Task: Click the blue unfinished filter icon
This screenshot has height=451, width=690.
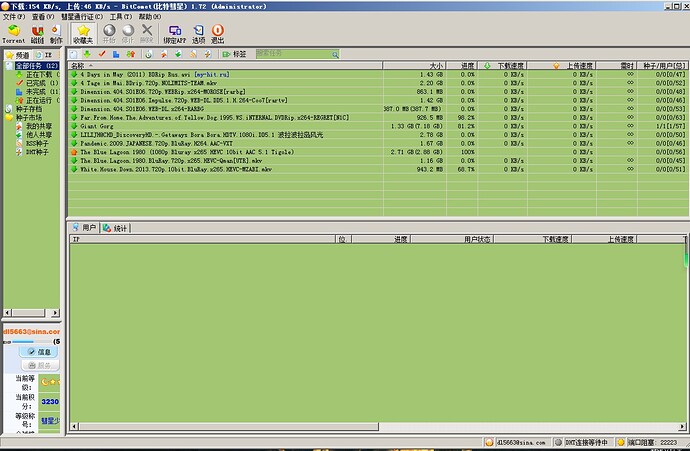Action: click(x=116, y=54)
